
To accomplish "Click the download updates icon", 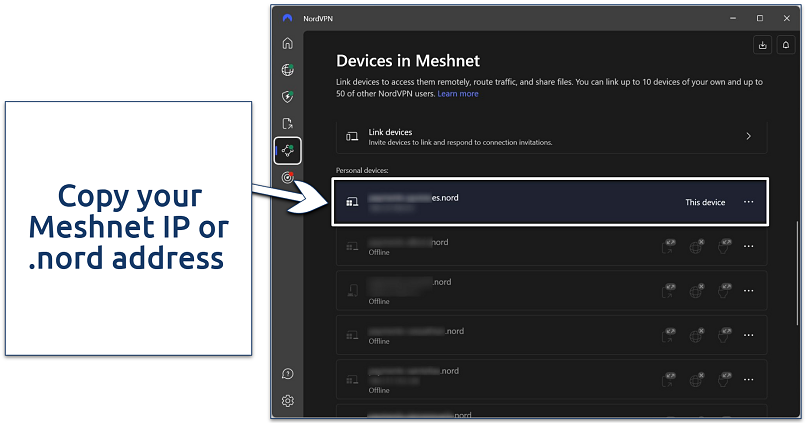I will click(762, 45).
